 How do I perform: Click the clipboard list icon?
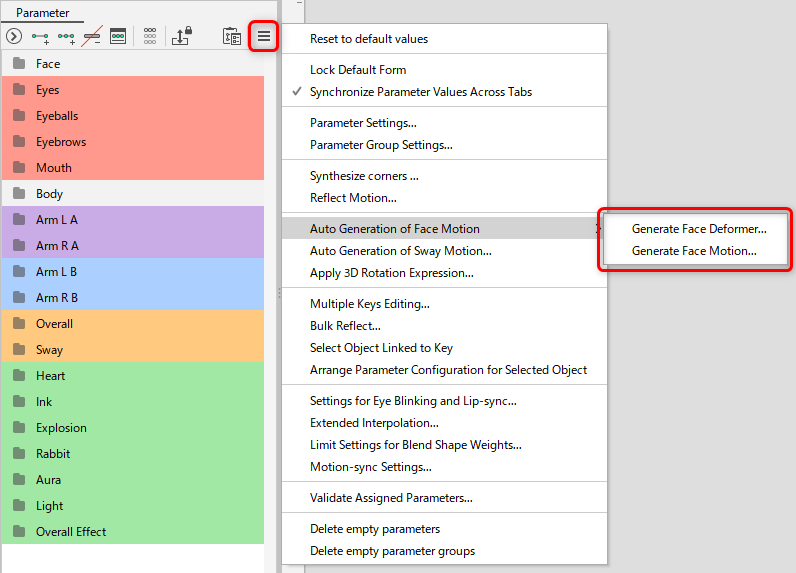tap(232, 36)
